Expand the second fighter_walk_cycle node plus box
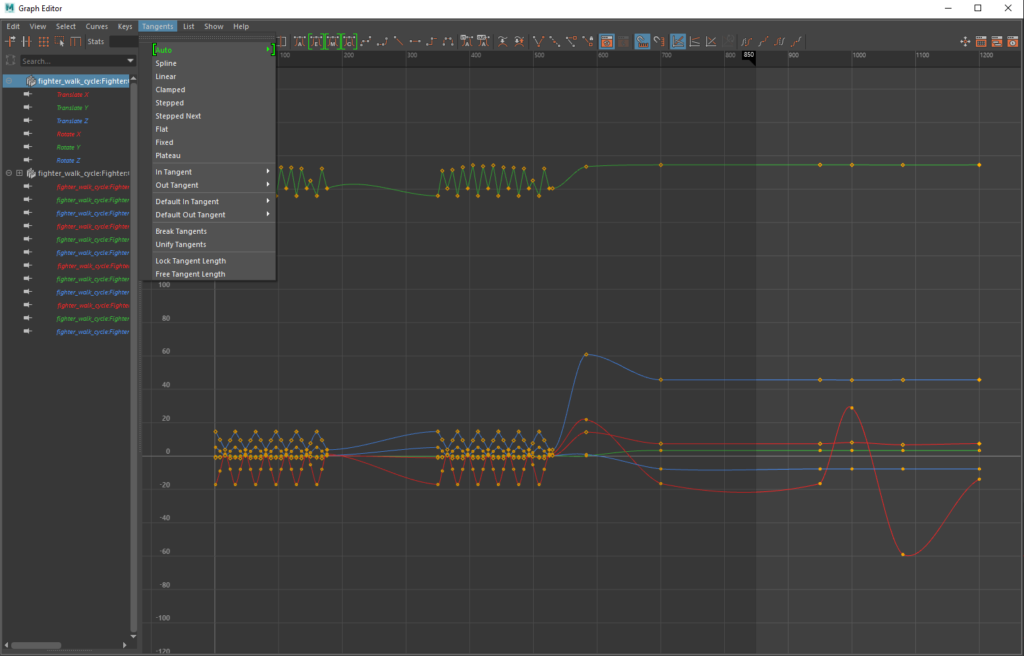This screenshot has width=1024, height=656. click(19, 173)
